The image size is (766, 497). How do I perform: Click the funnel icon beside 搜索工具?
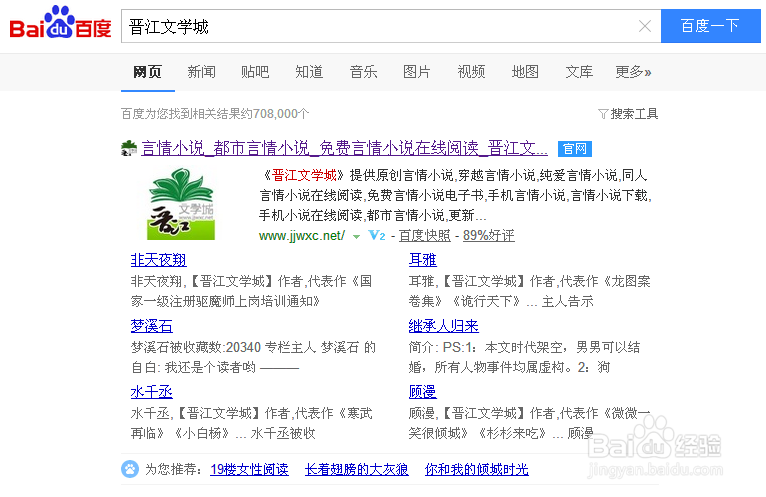tap(603, 114)
